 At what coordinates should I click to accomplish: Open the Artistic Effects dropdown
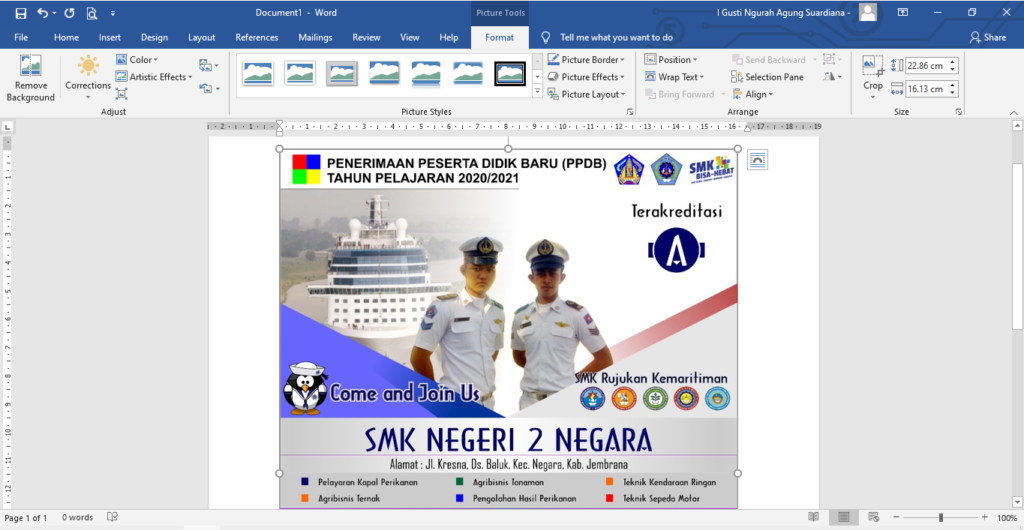click(154, 77)
